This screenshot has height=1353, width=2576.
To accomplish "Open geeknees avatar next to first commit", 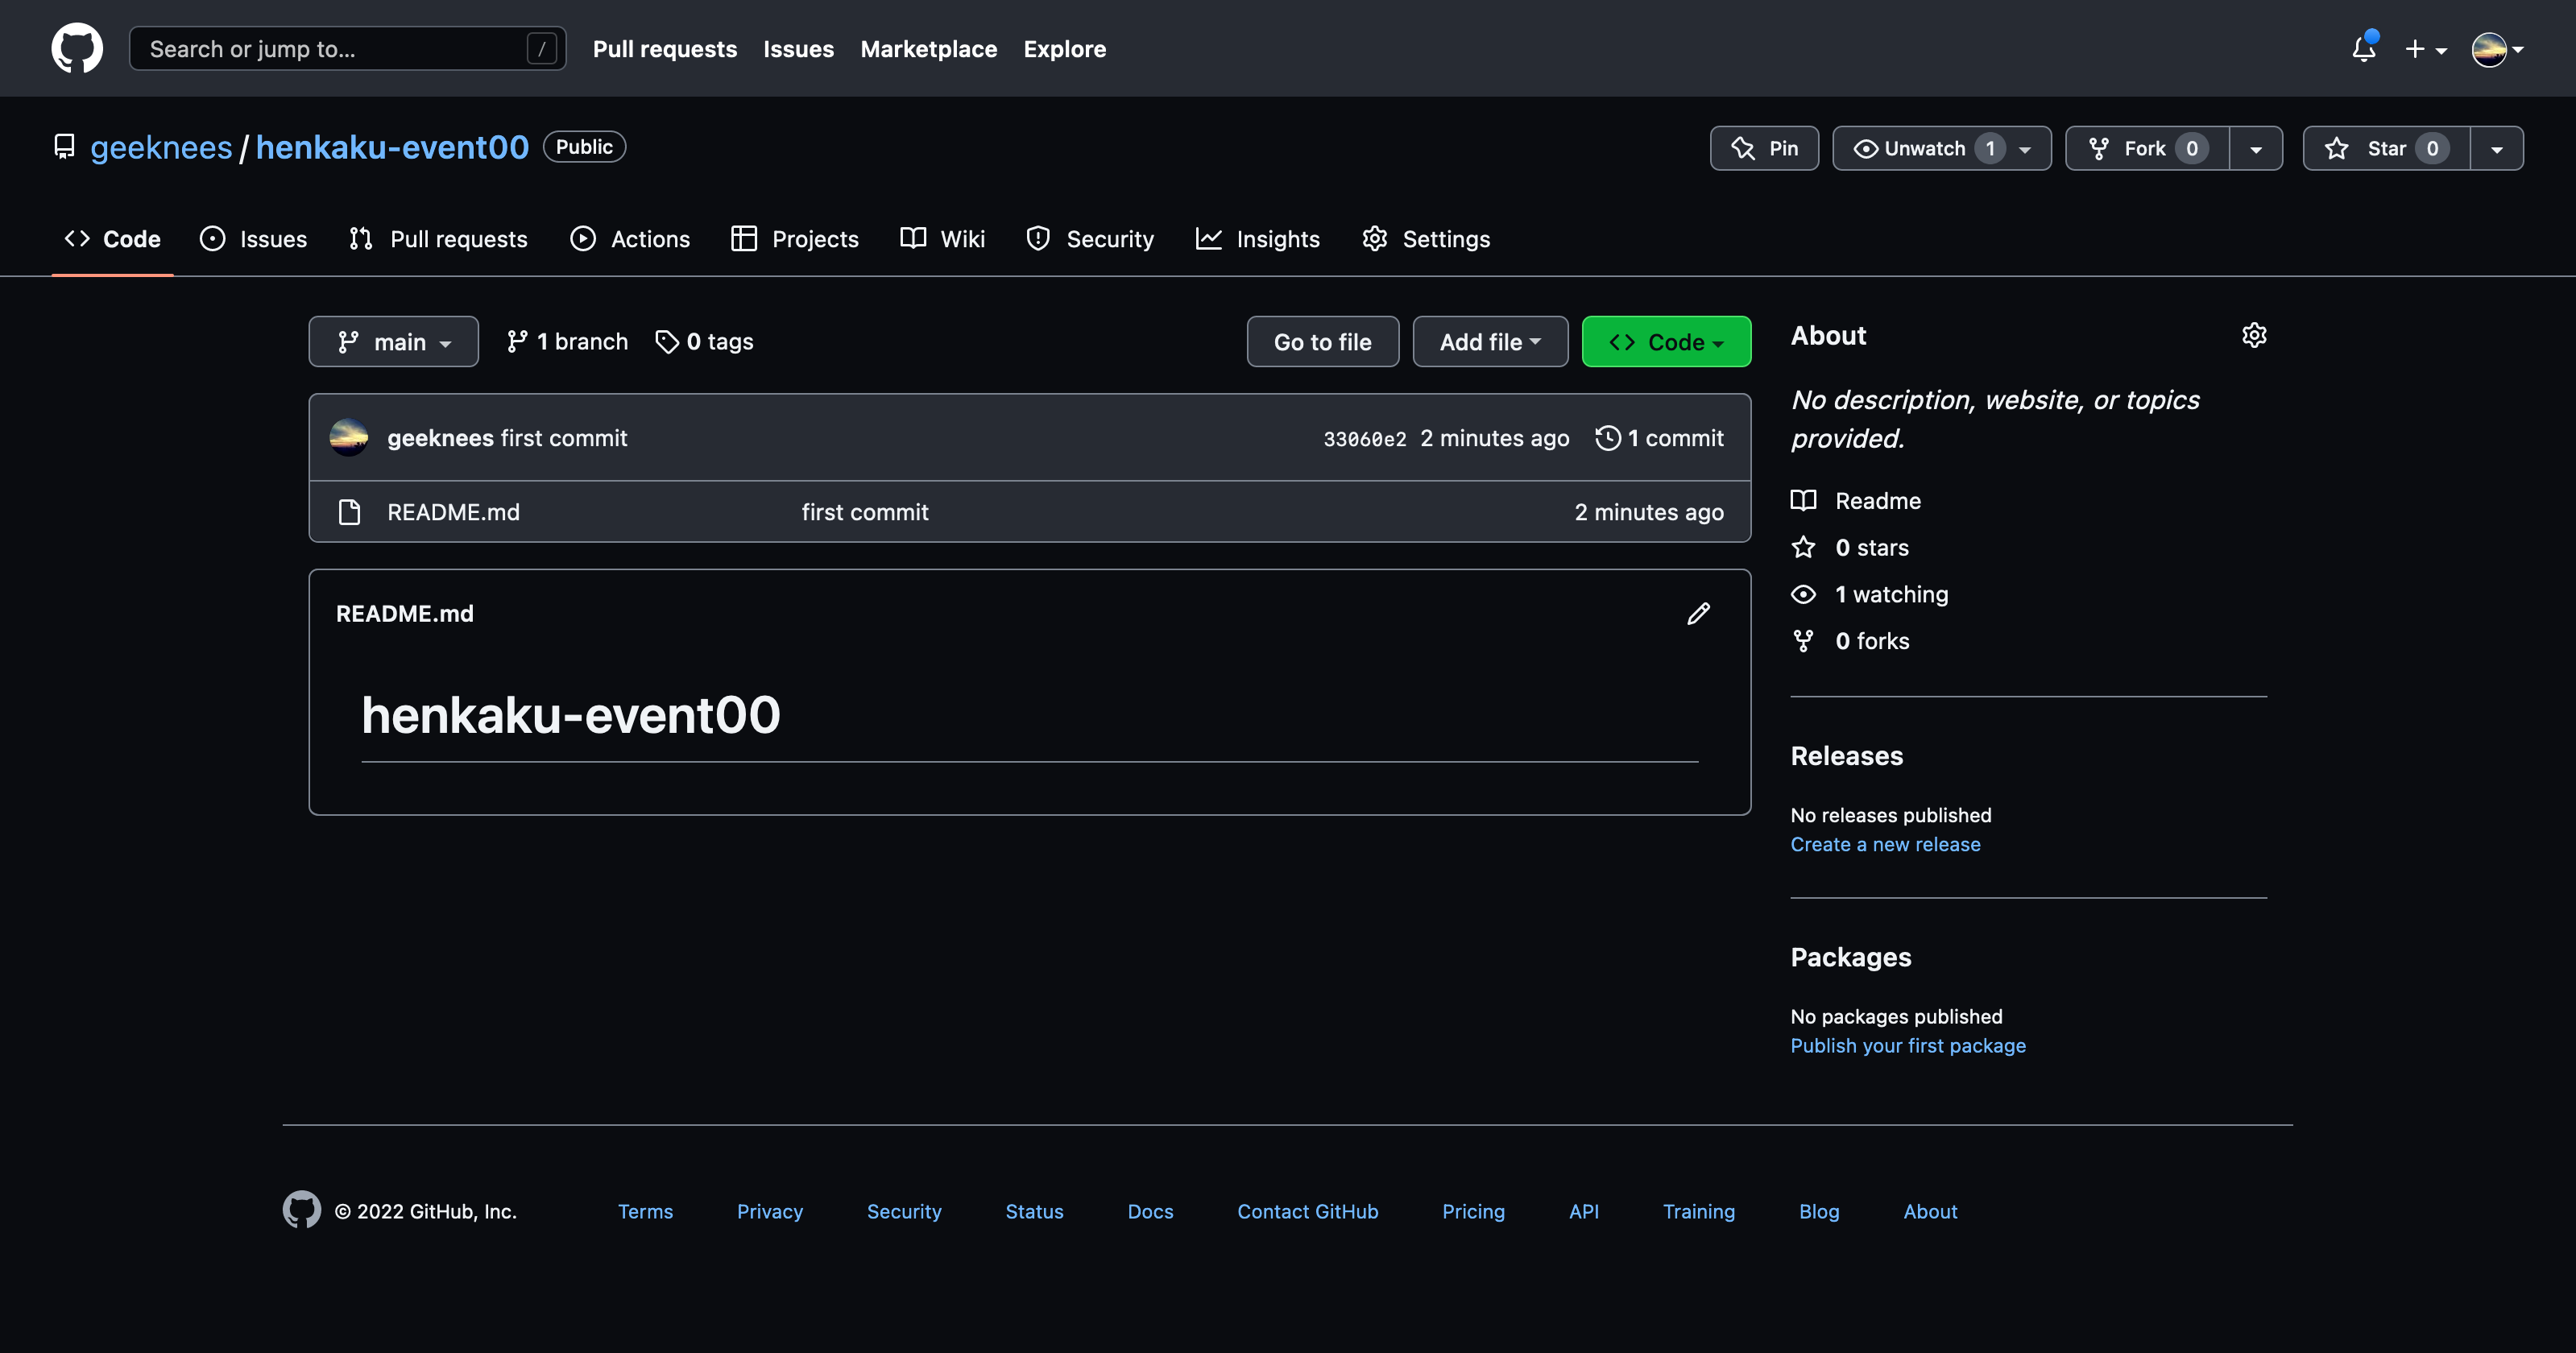I will coord(348,437).
